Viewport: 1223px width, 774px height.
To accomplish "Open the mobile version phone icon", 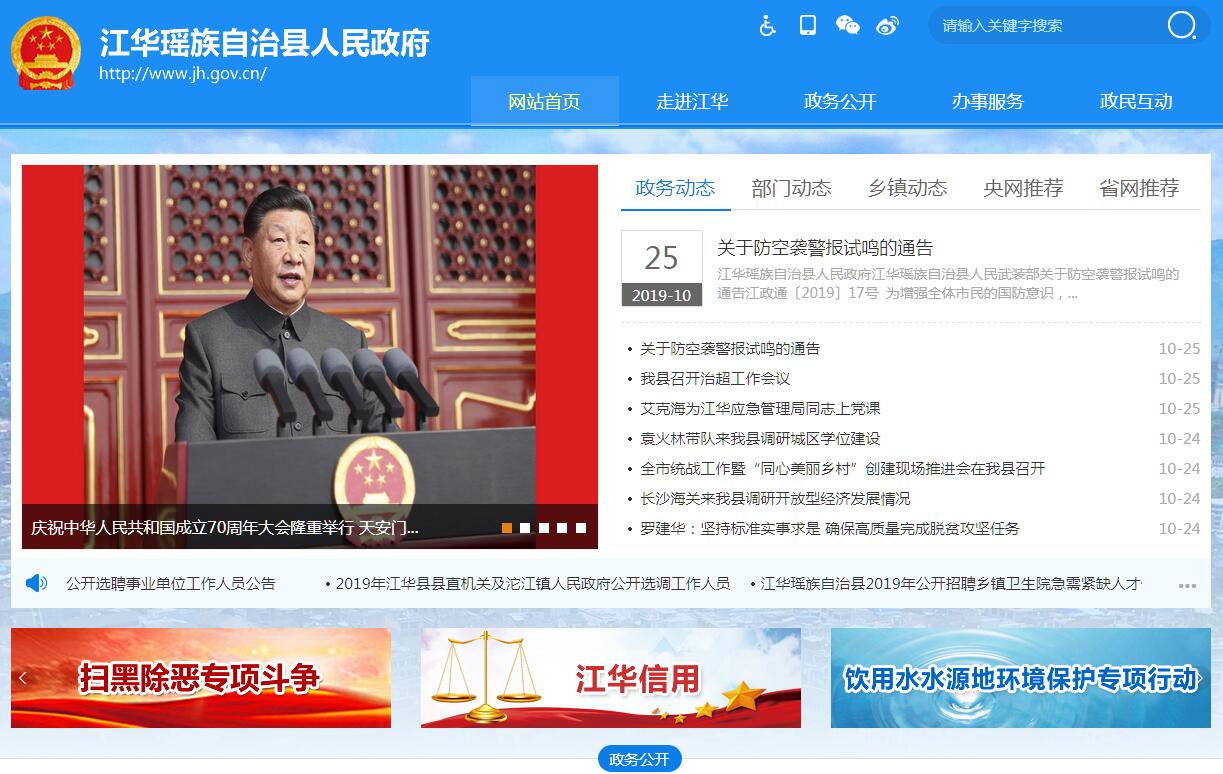I will point(808,26).
